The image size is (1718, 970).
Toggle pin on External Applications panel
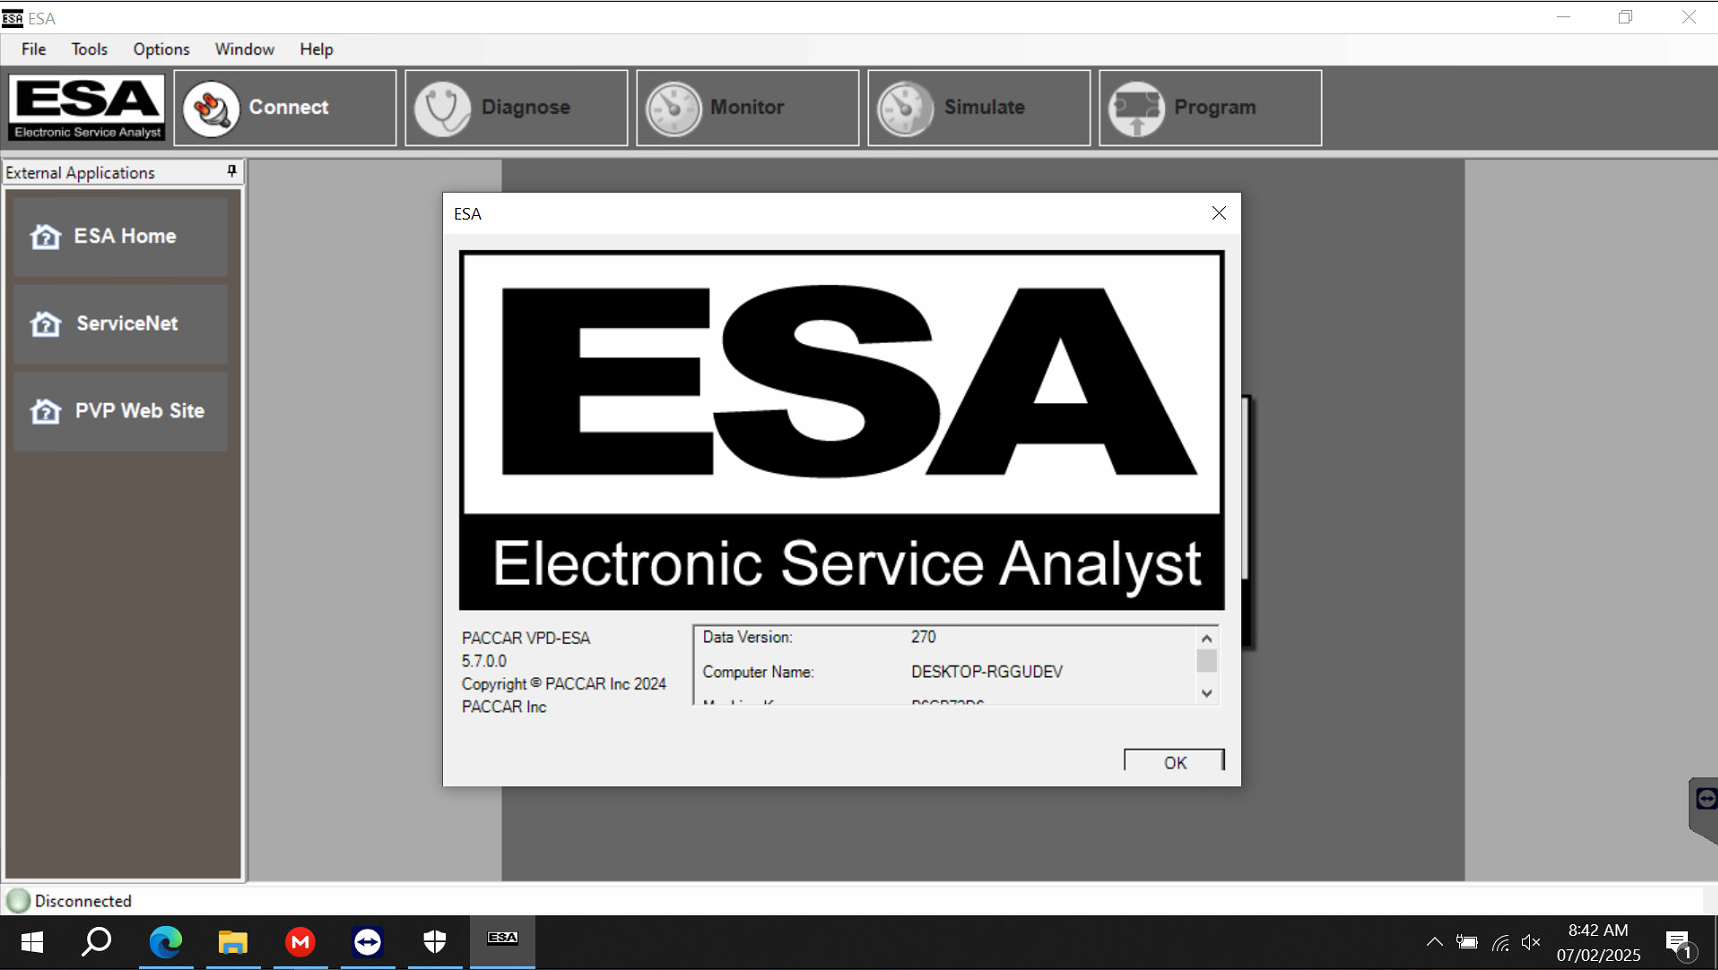click(x=232, y=172)
